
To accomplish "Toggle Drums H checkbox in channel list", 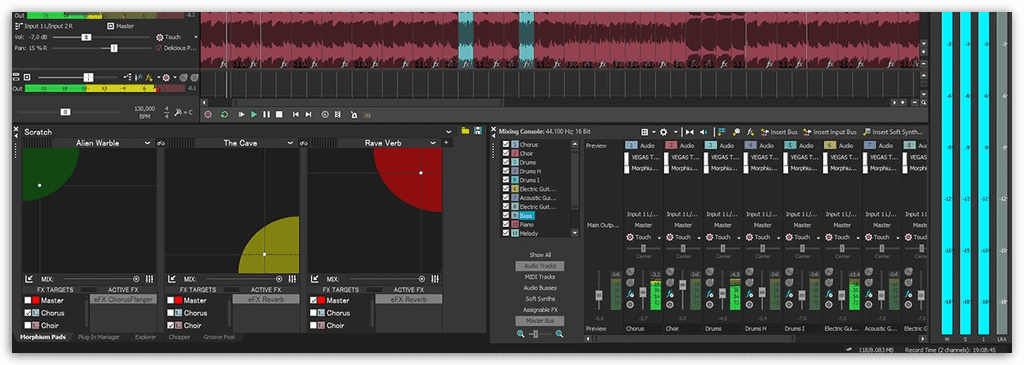I will 505,171.
